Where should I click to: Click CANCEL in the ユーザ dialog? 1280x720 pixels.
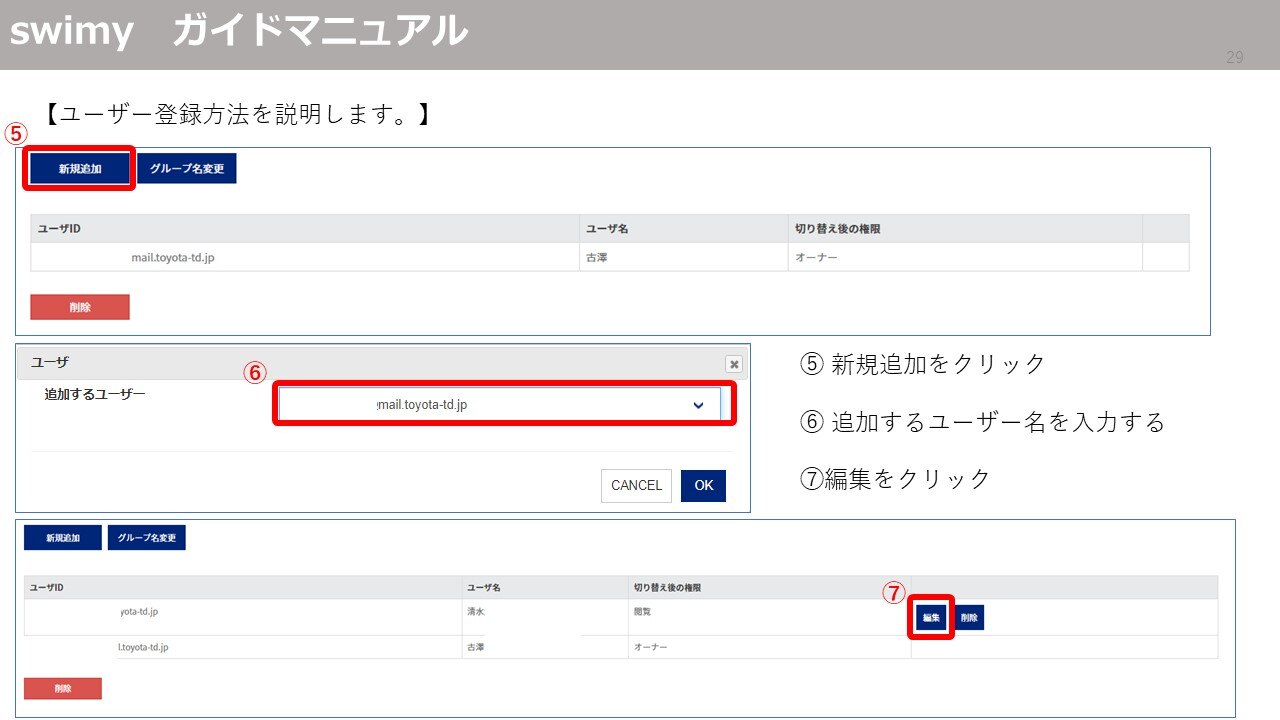pyautogui.click(x=636, y=486)
